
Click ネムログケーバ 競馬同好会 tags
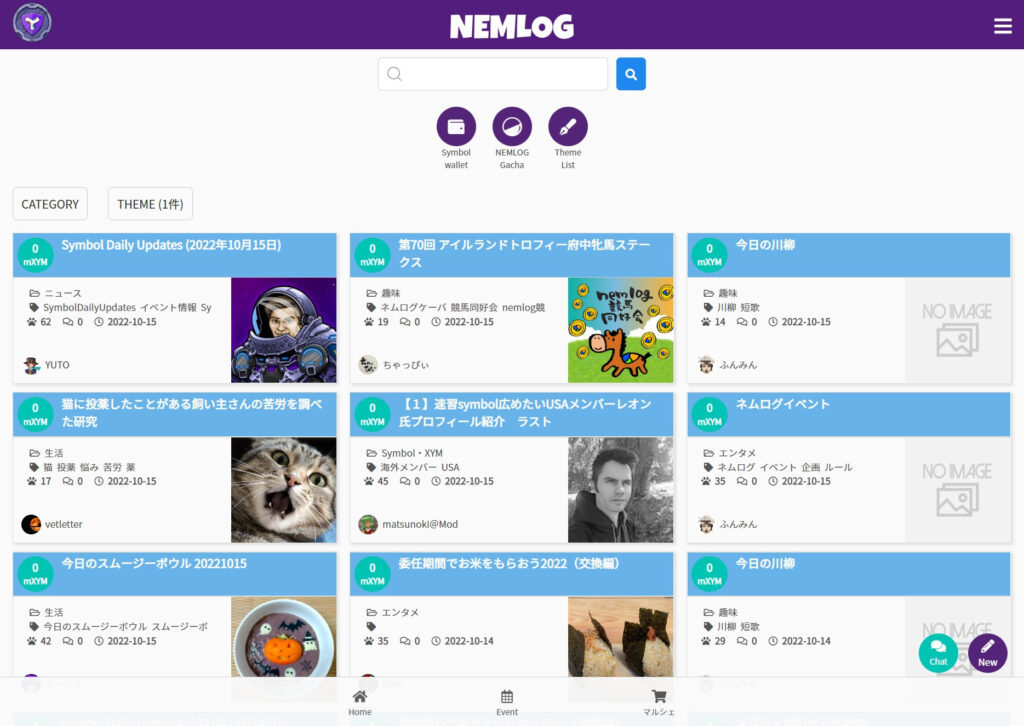(463, 308)
